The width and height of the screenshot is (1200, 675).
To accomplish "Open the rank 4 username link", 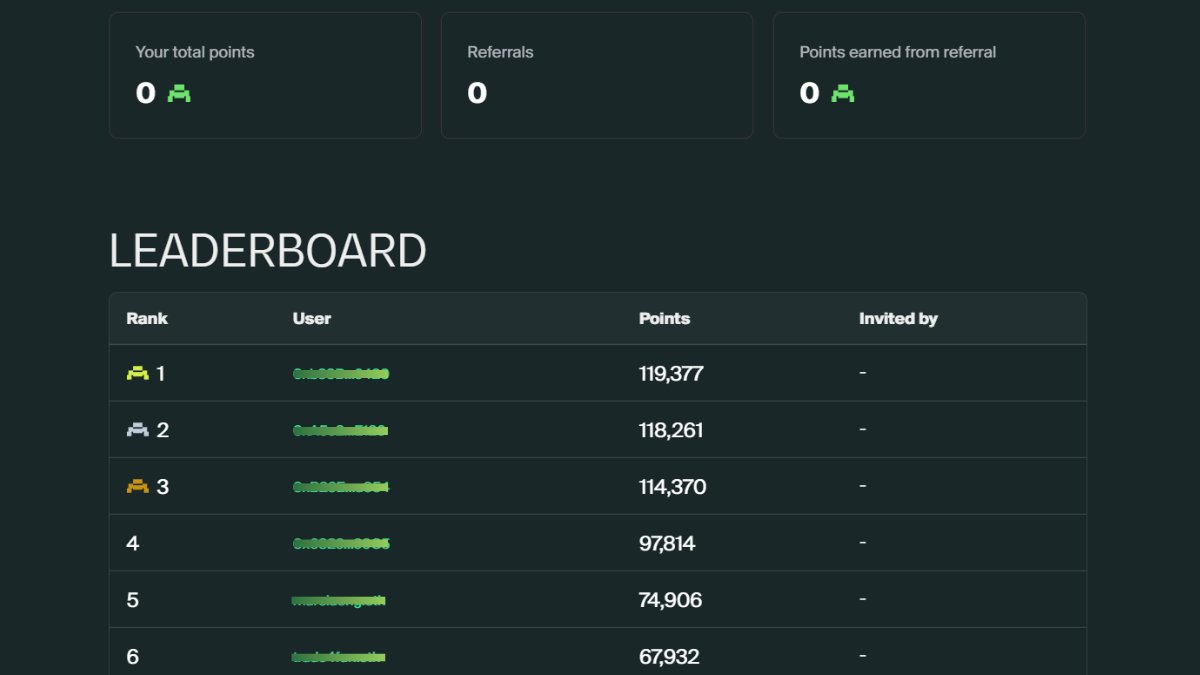I will pyautogui.click(x=340, y=543).
